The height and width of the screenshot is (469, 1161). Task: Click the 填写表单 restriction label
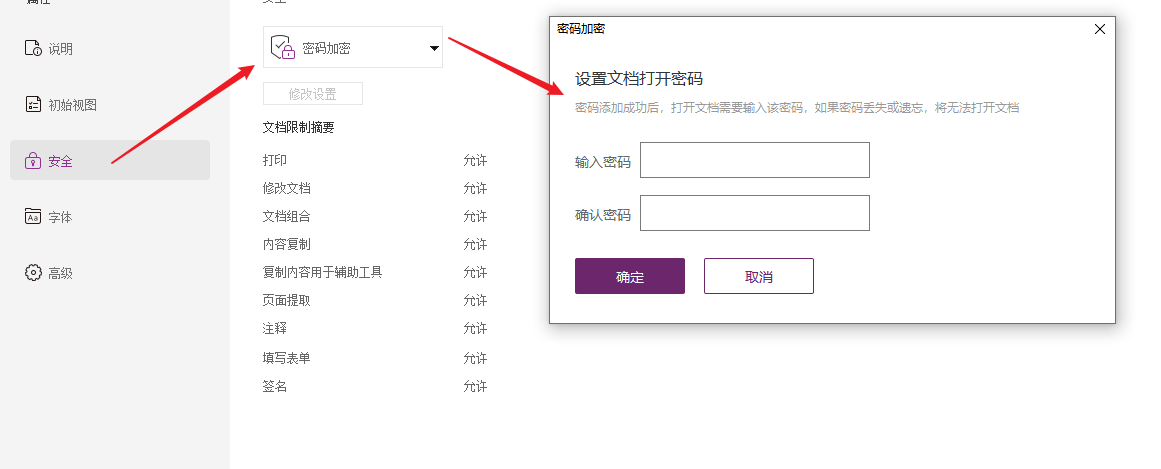coord(287,358)
